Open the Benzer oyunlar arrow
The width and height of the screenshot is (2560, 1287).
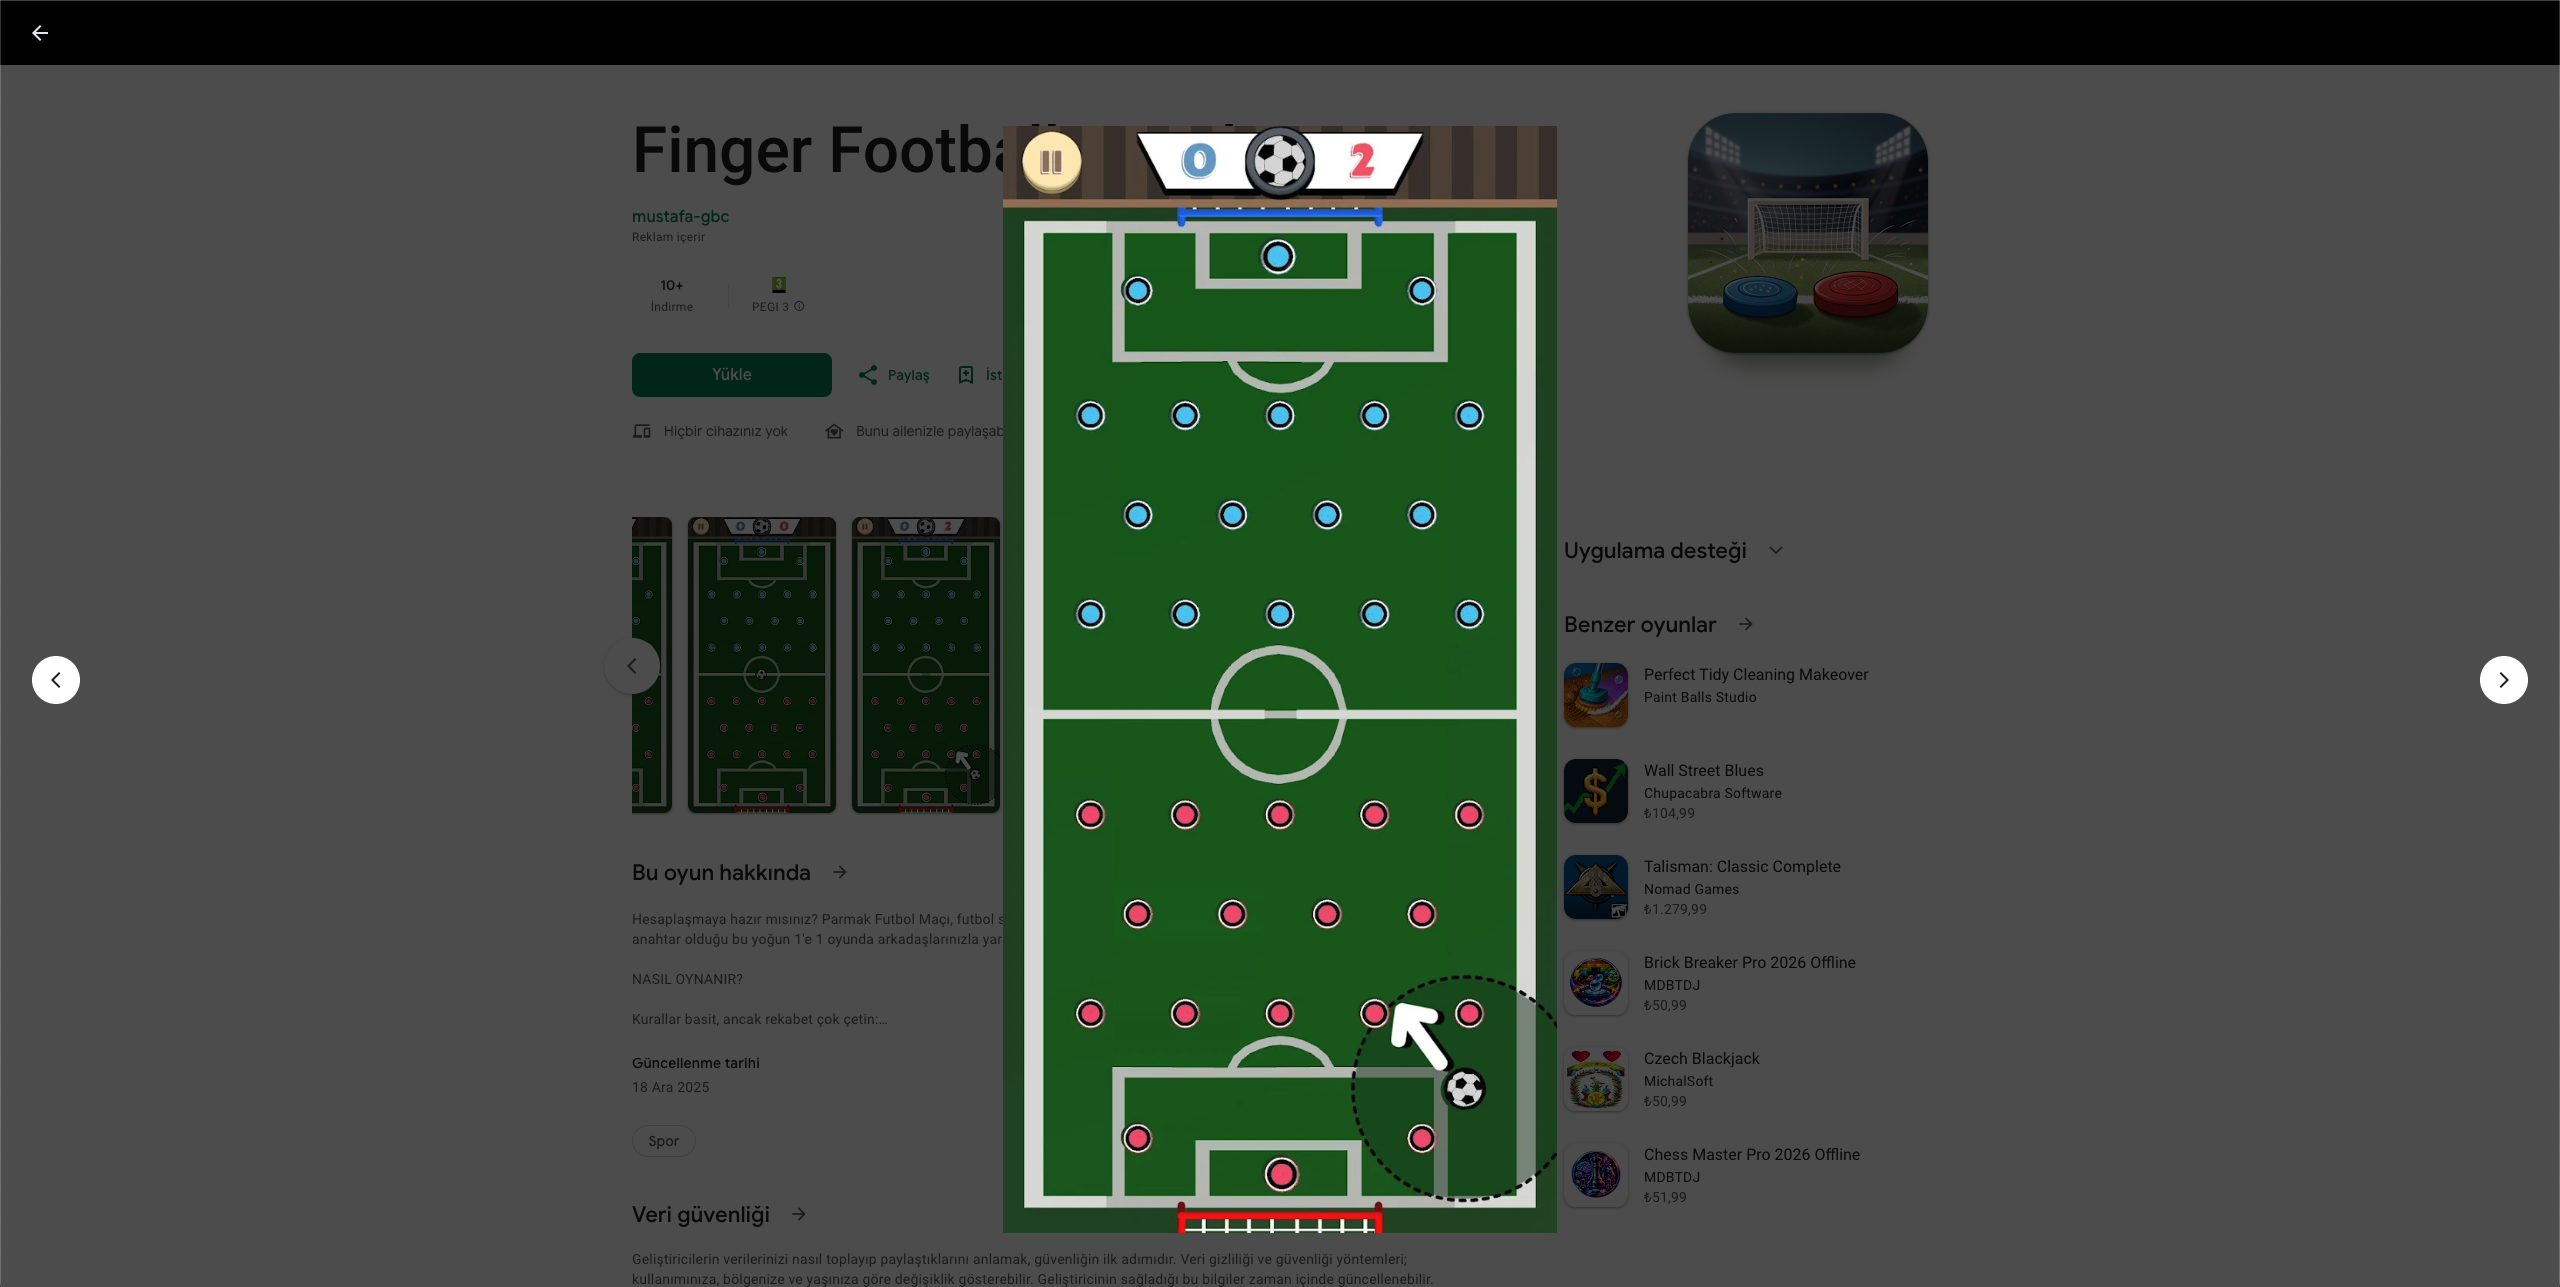1745,624
